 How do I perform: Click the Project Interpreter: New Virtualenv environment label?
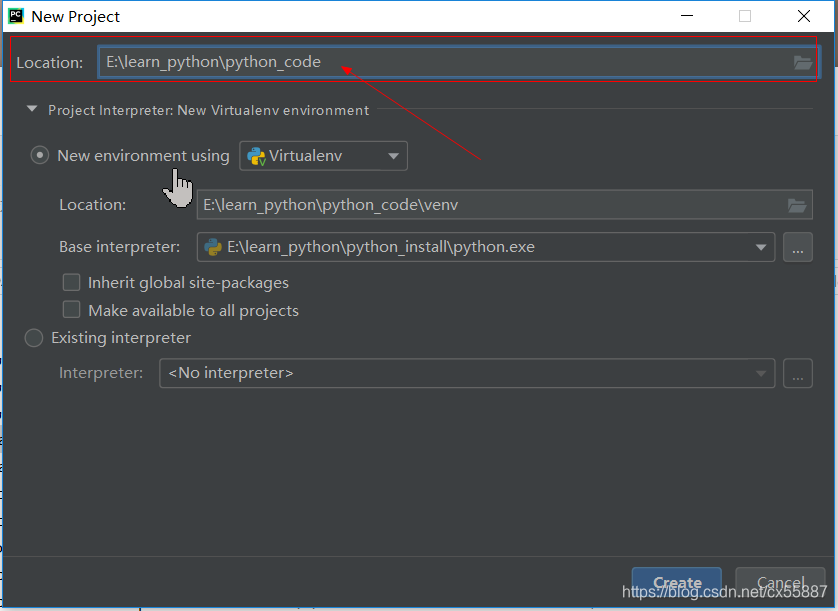[208, 110]
